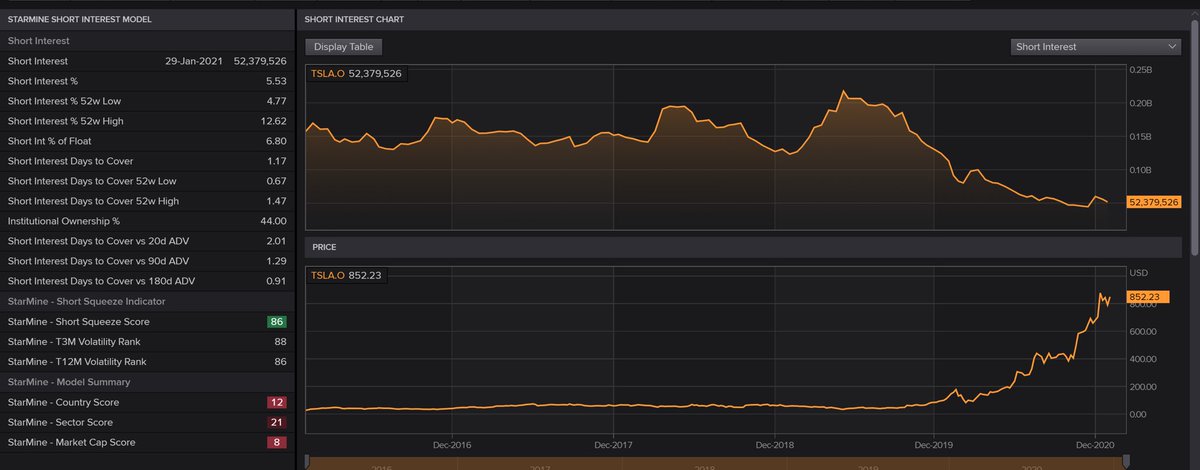Screen dimensions: 1200x470
Task: Click the Short Interest Days to Cover value 1.17
Action: 277,161
